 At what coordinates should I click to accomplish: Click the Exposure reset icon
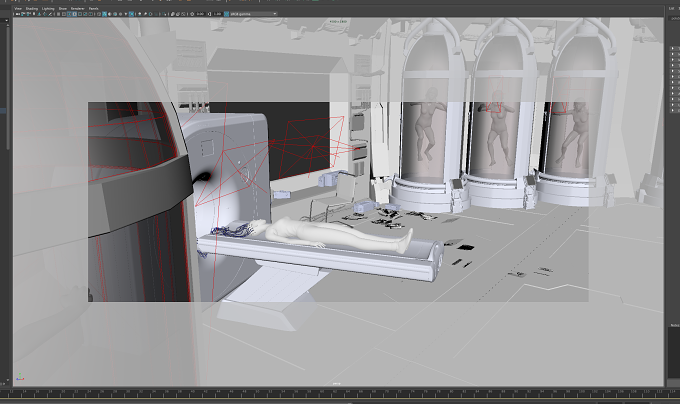click(192, 14)
